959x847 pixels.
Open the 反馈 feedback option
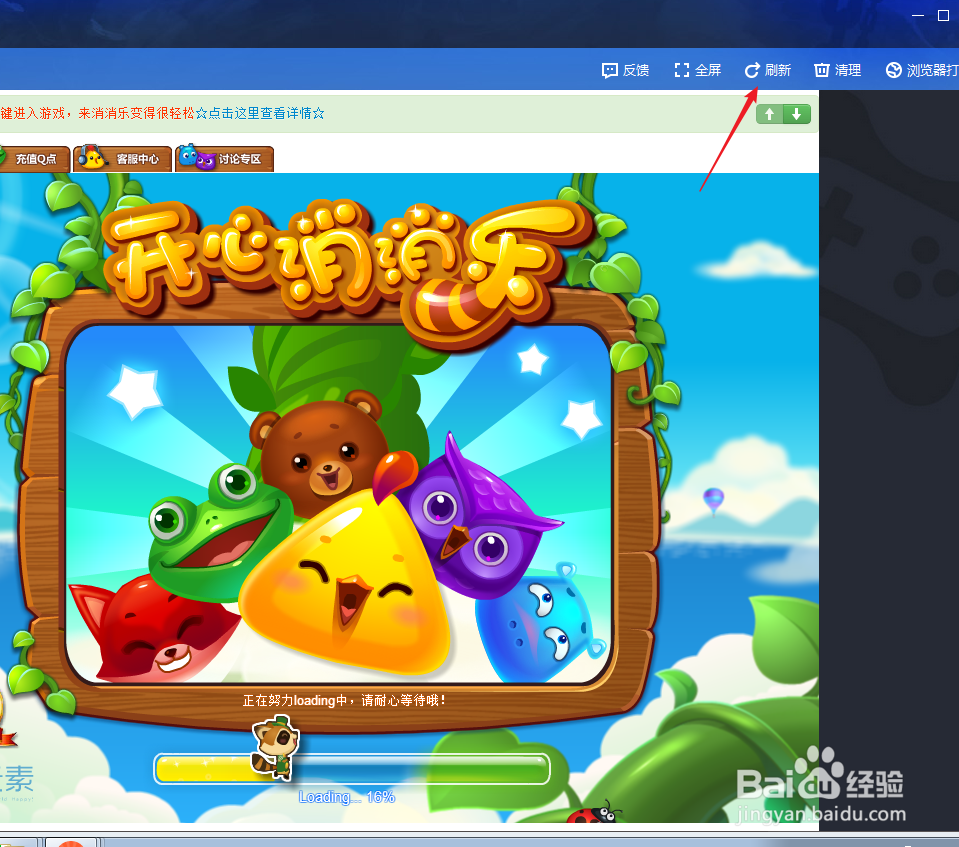tap(625, 70)
